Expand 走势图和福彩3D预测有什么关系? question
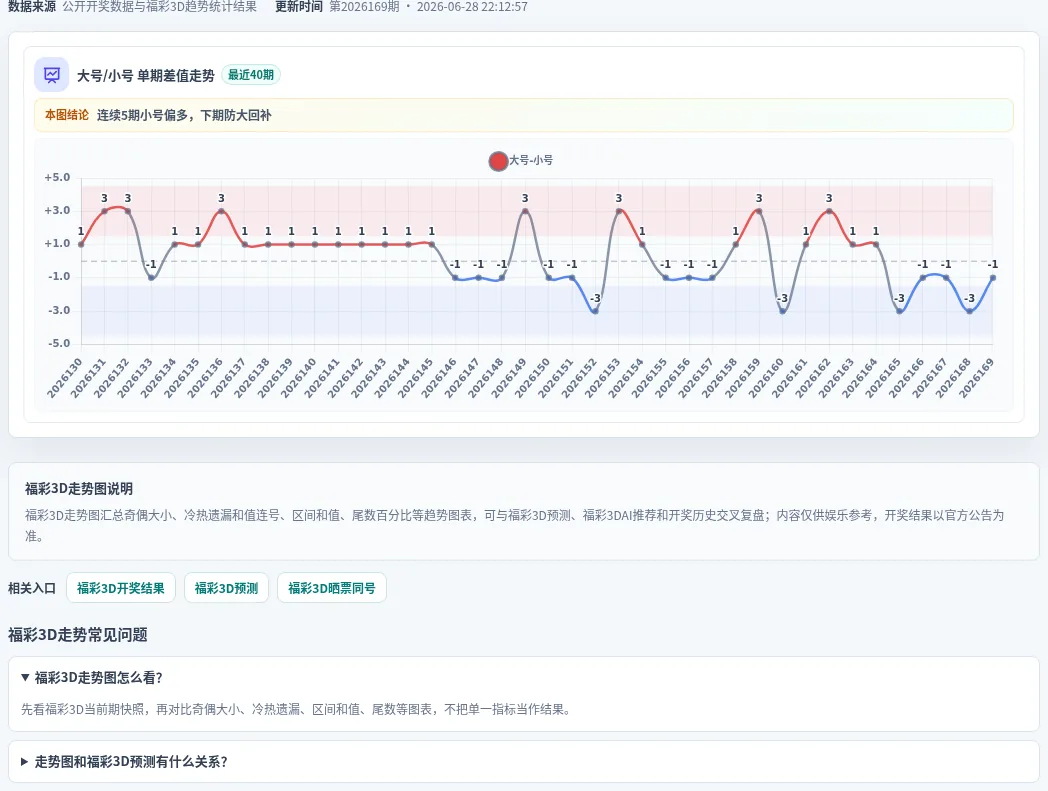 [523, 762]
